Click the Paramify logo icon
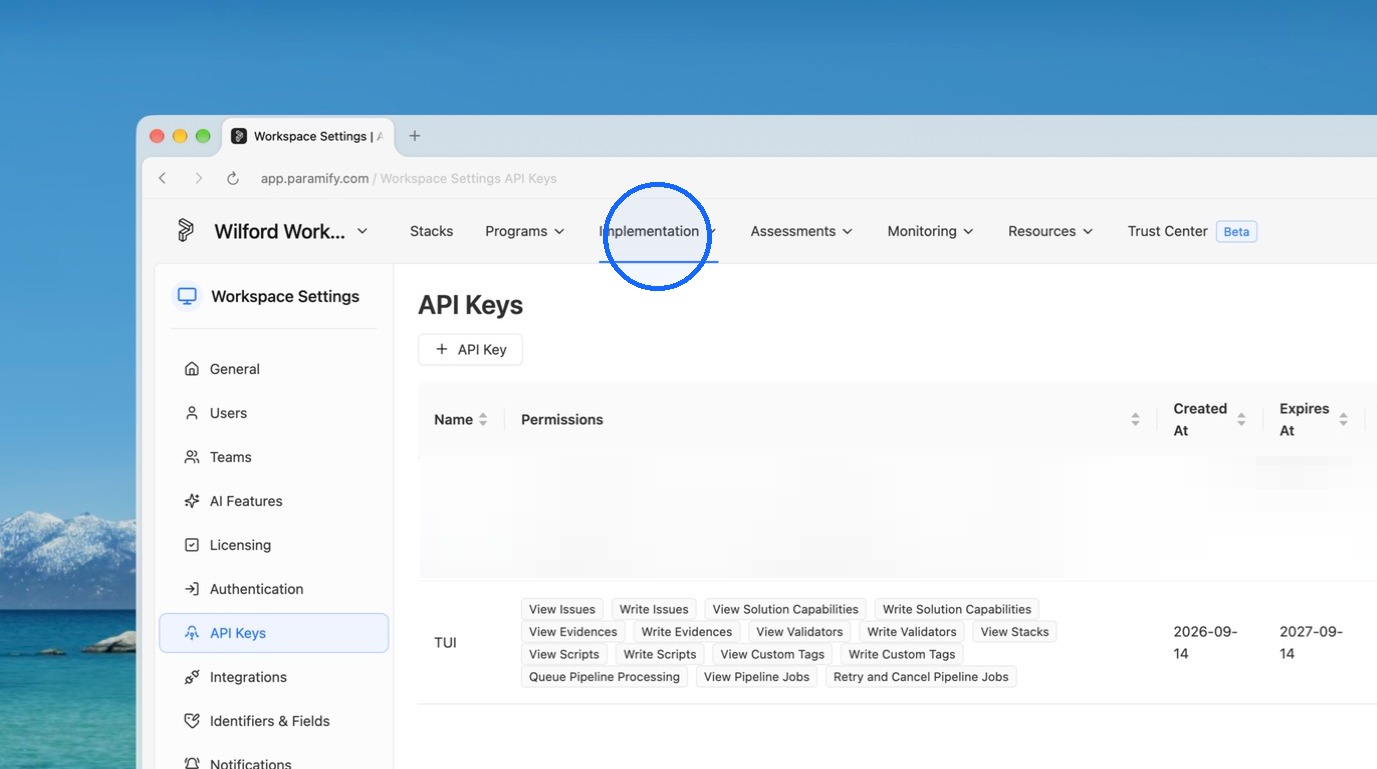The image size is (1377, 769). [186, 231]
